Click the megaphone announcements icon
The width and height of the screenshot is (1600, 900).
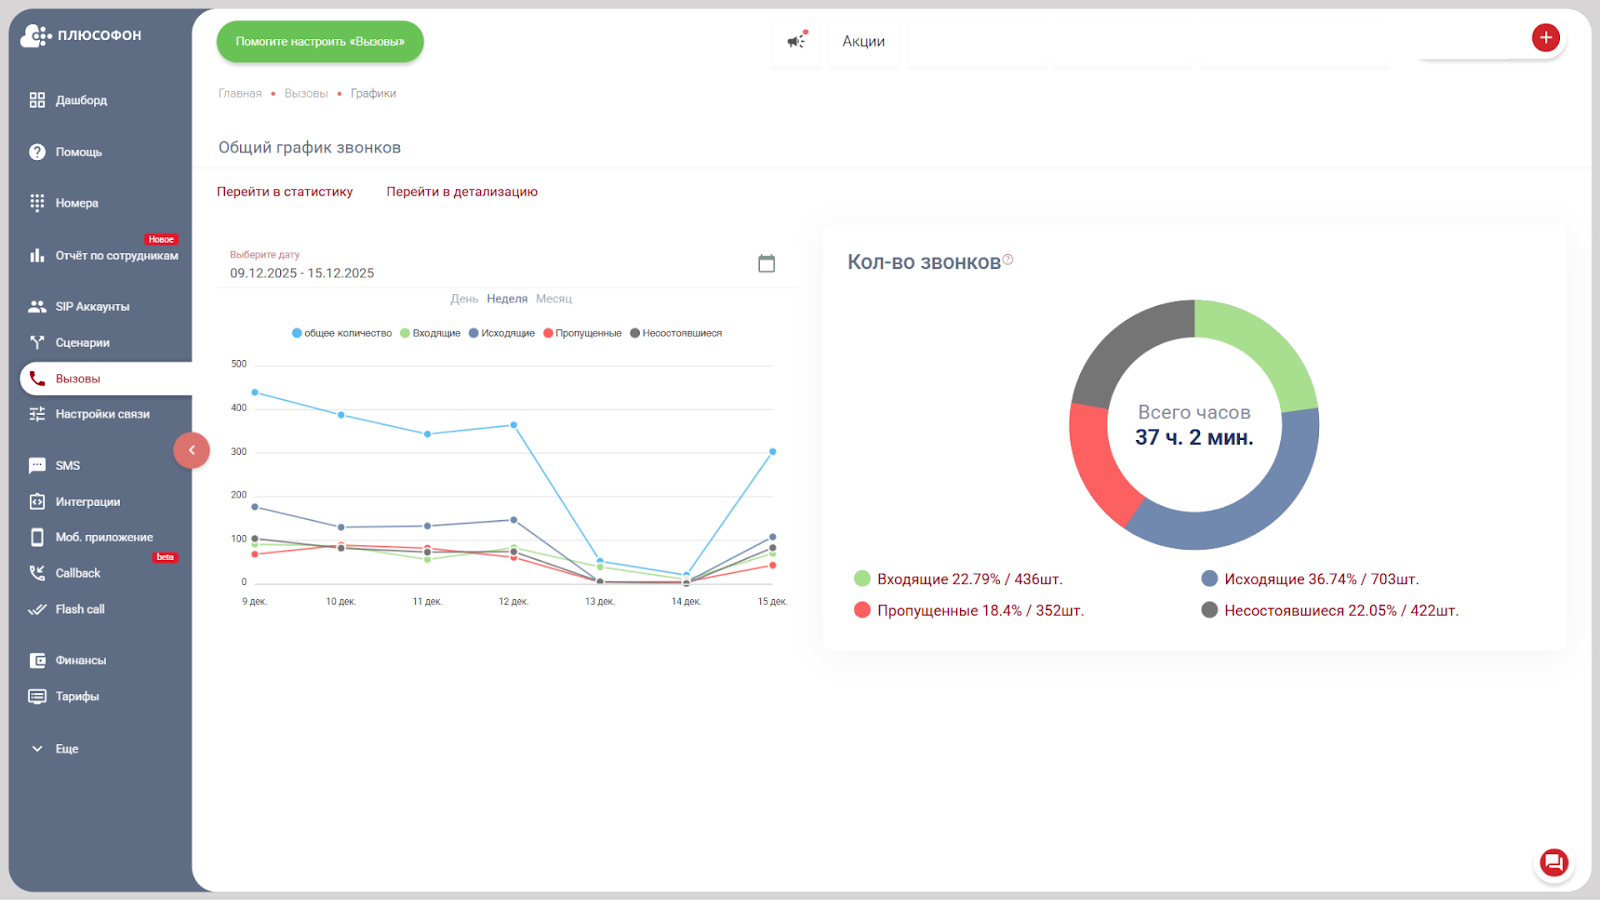pos(796,41)
